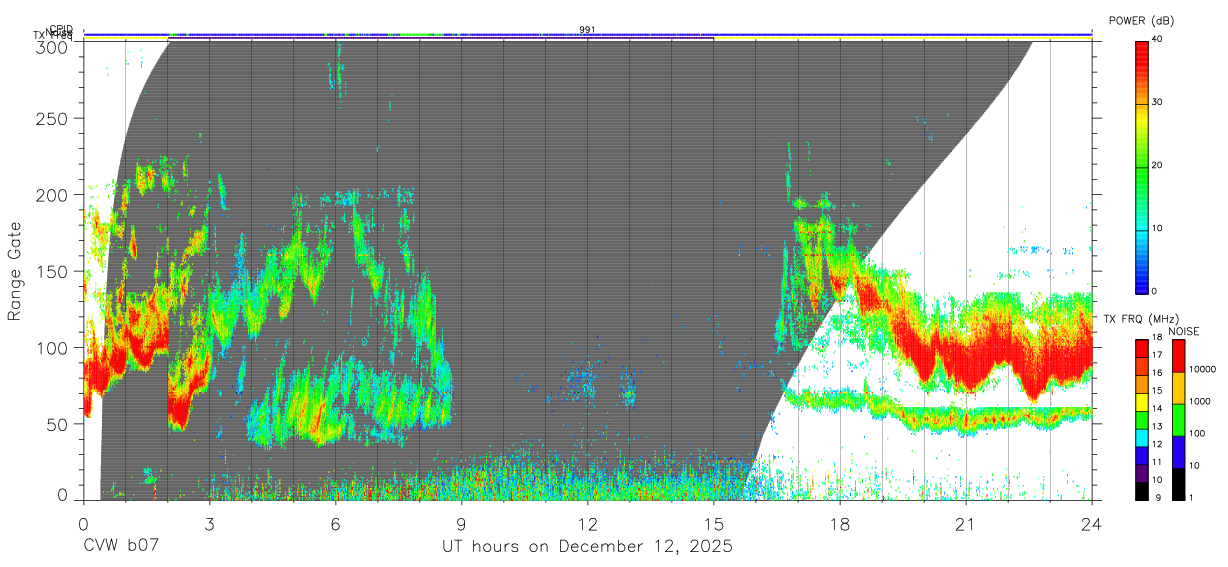Click the '1000' value on the NOISE scale

pyautogui.click(x=1200, y=401)
